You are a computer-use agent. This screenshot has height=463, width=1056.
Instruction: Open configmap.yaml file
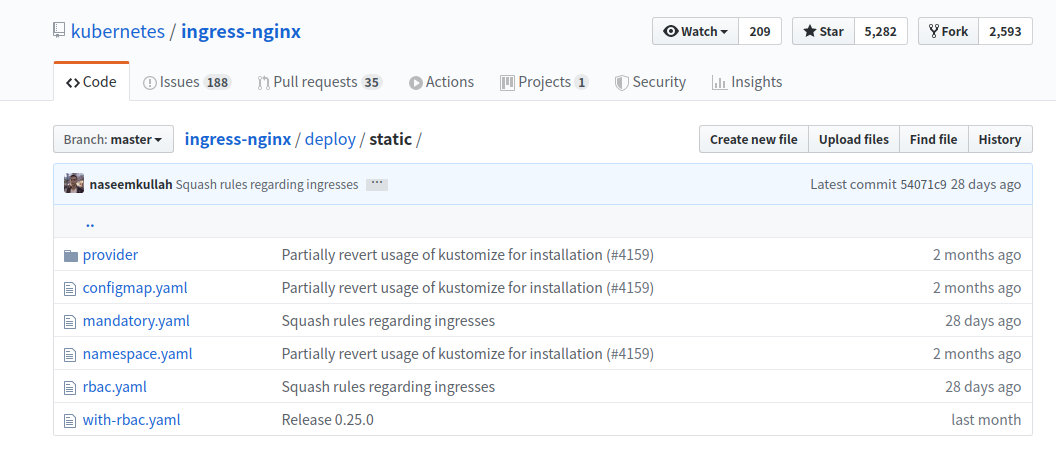(x=135, y=288)
